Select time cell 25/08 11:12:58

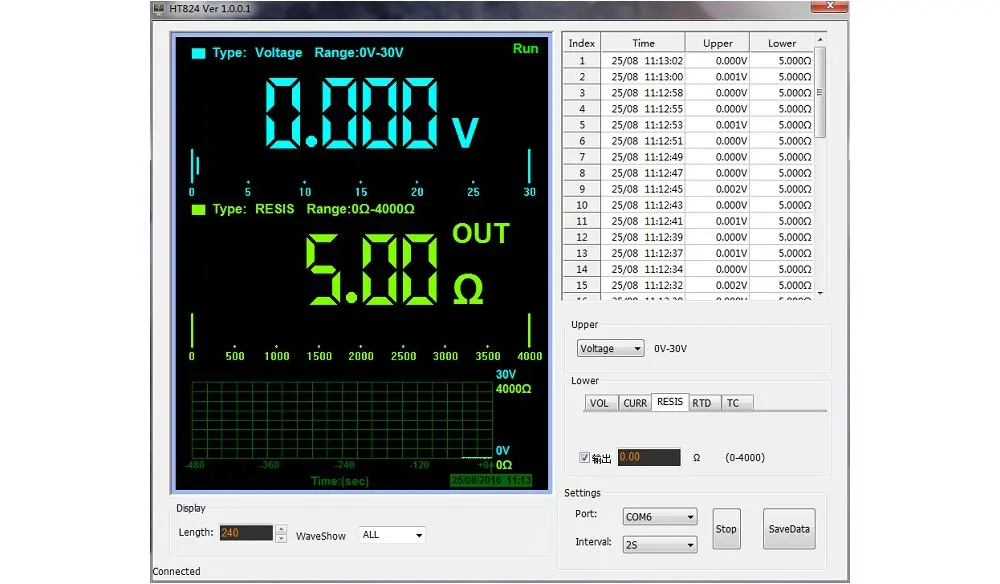point(643,92)
